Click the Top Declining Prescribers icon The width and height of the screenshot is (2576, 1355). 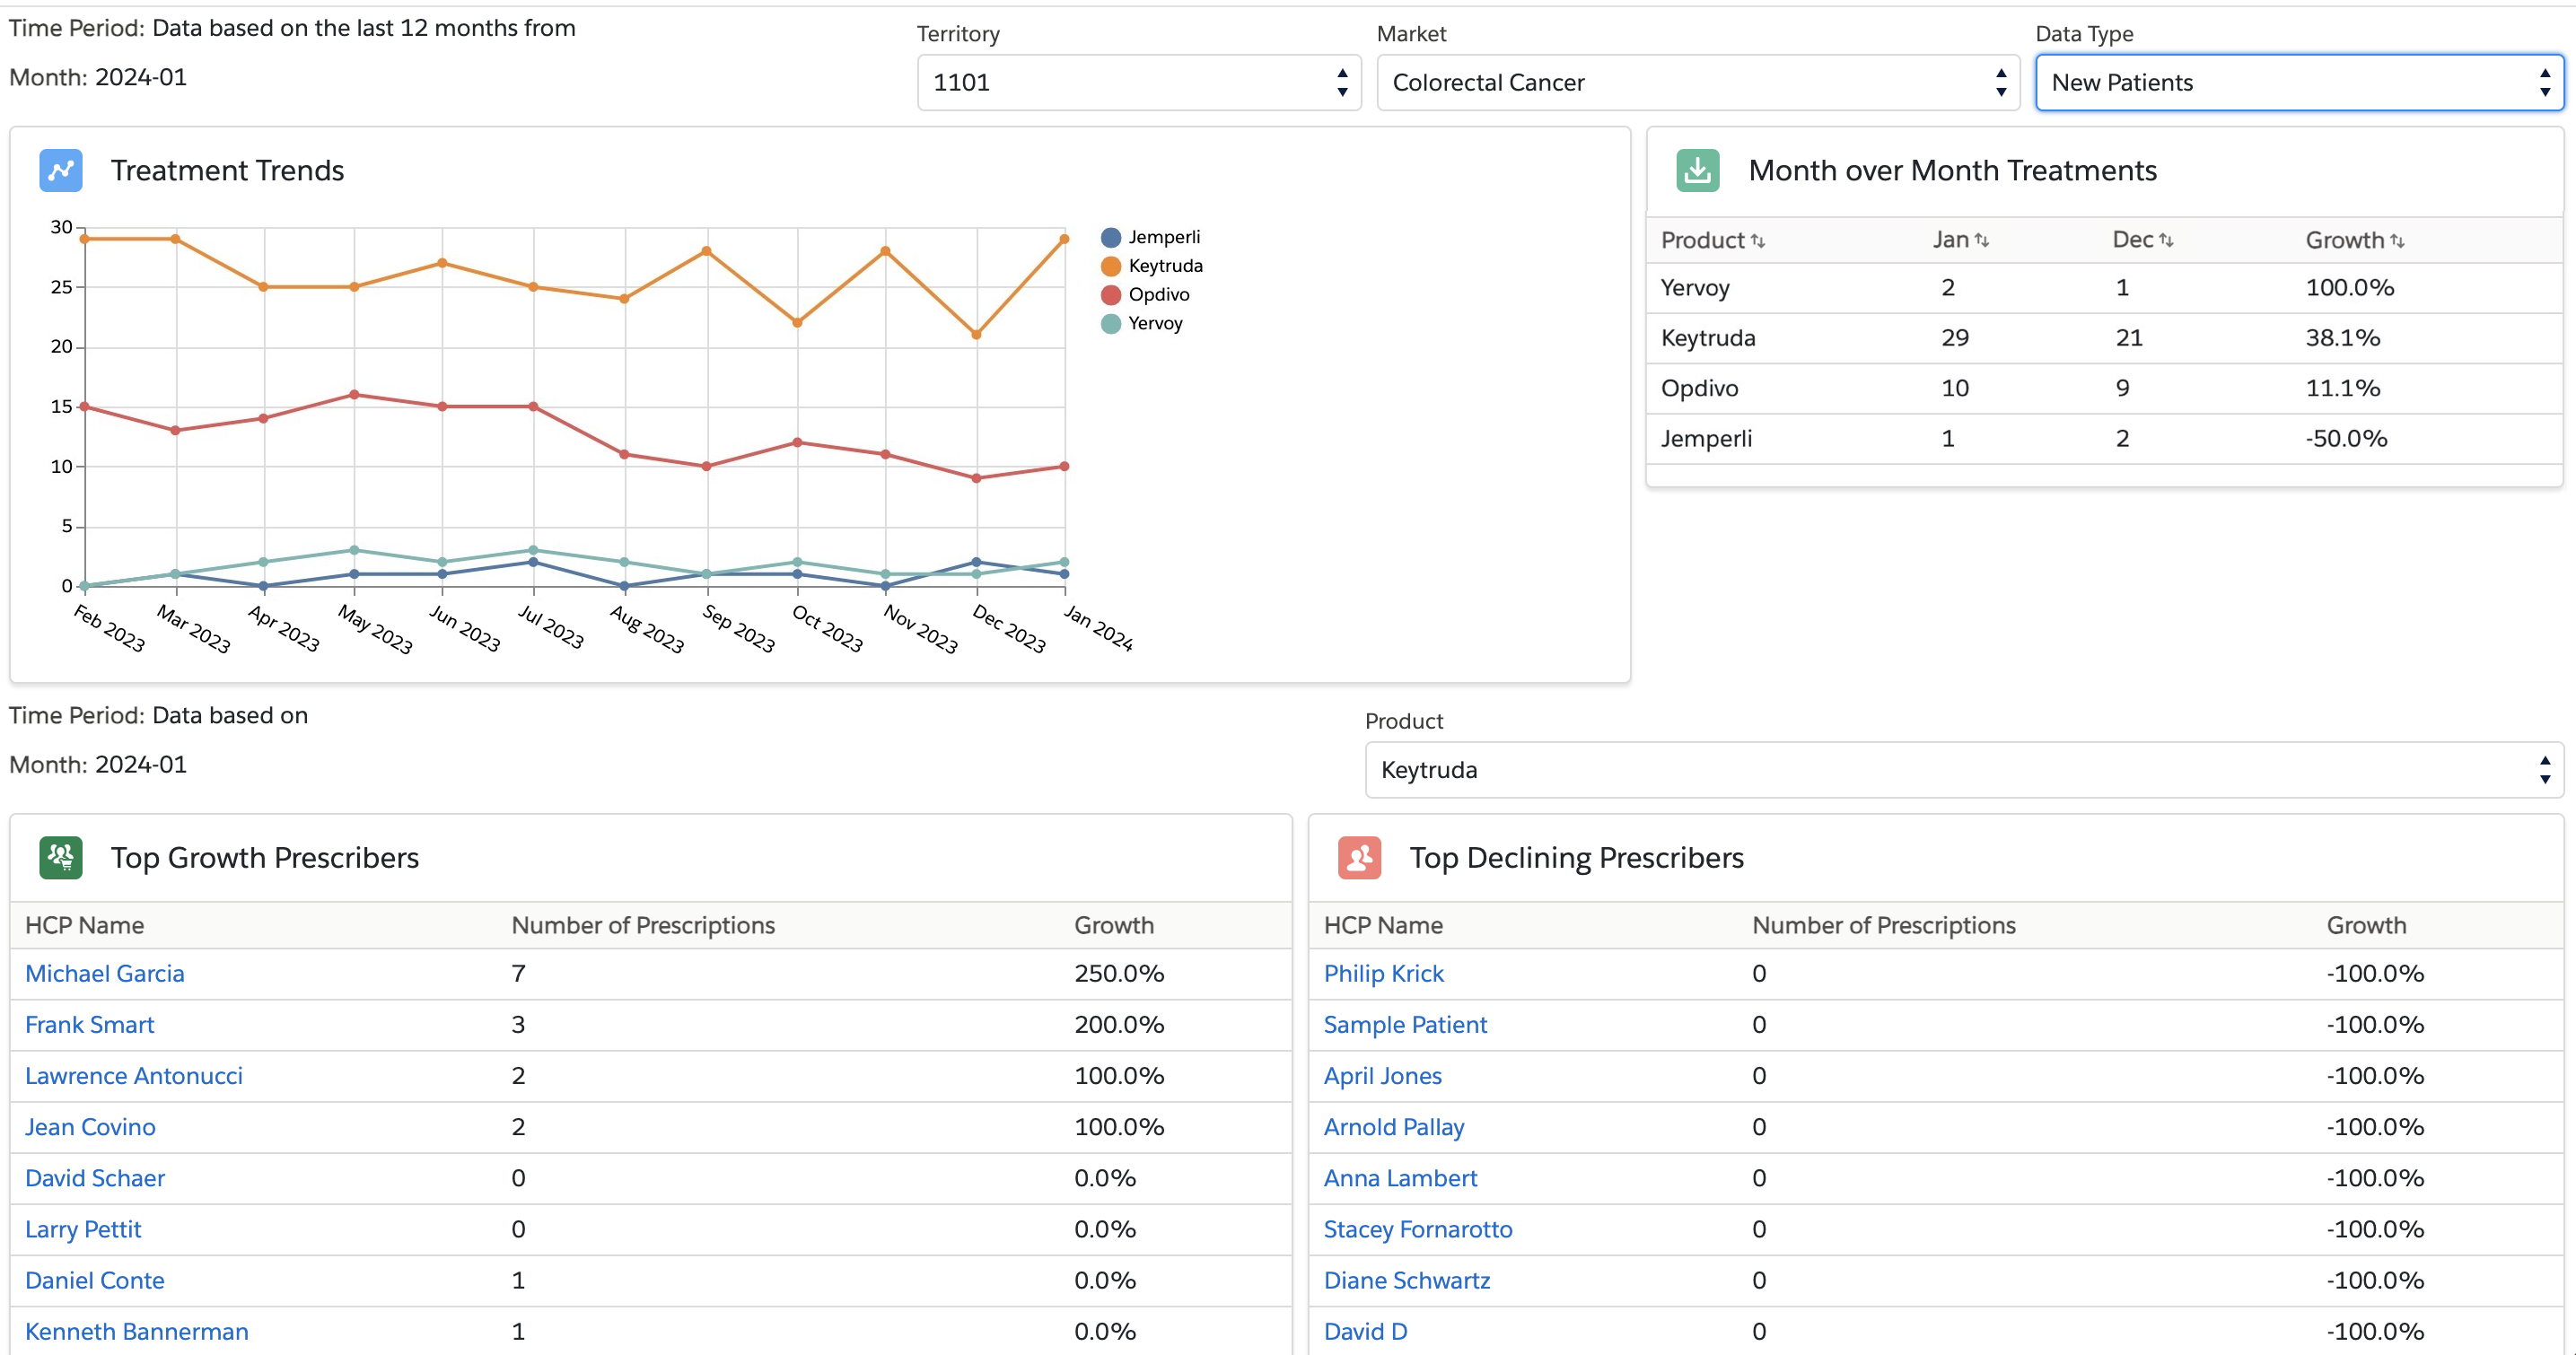(x=1359, y=857)
